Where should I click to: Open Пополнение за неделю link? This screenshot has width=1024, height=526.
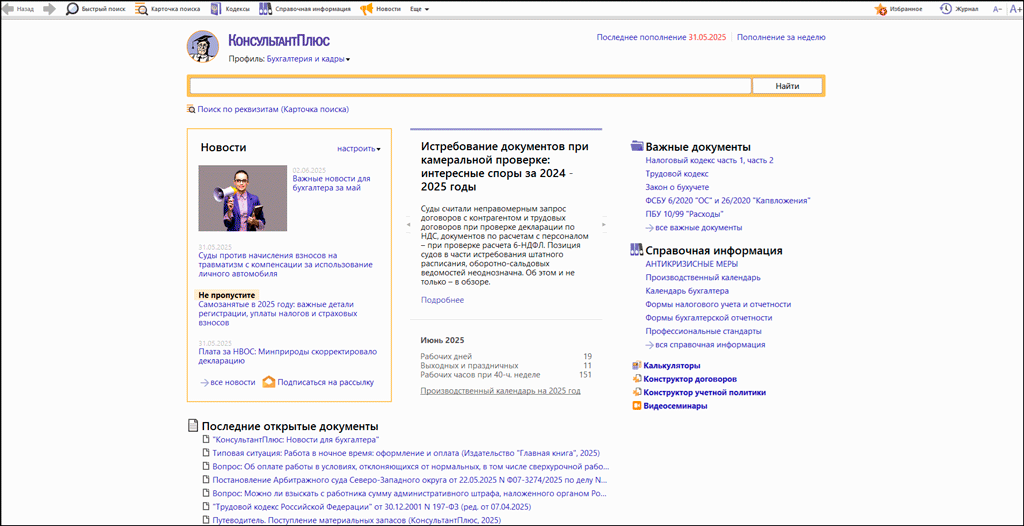(781, 37)
